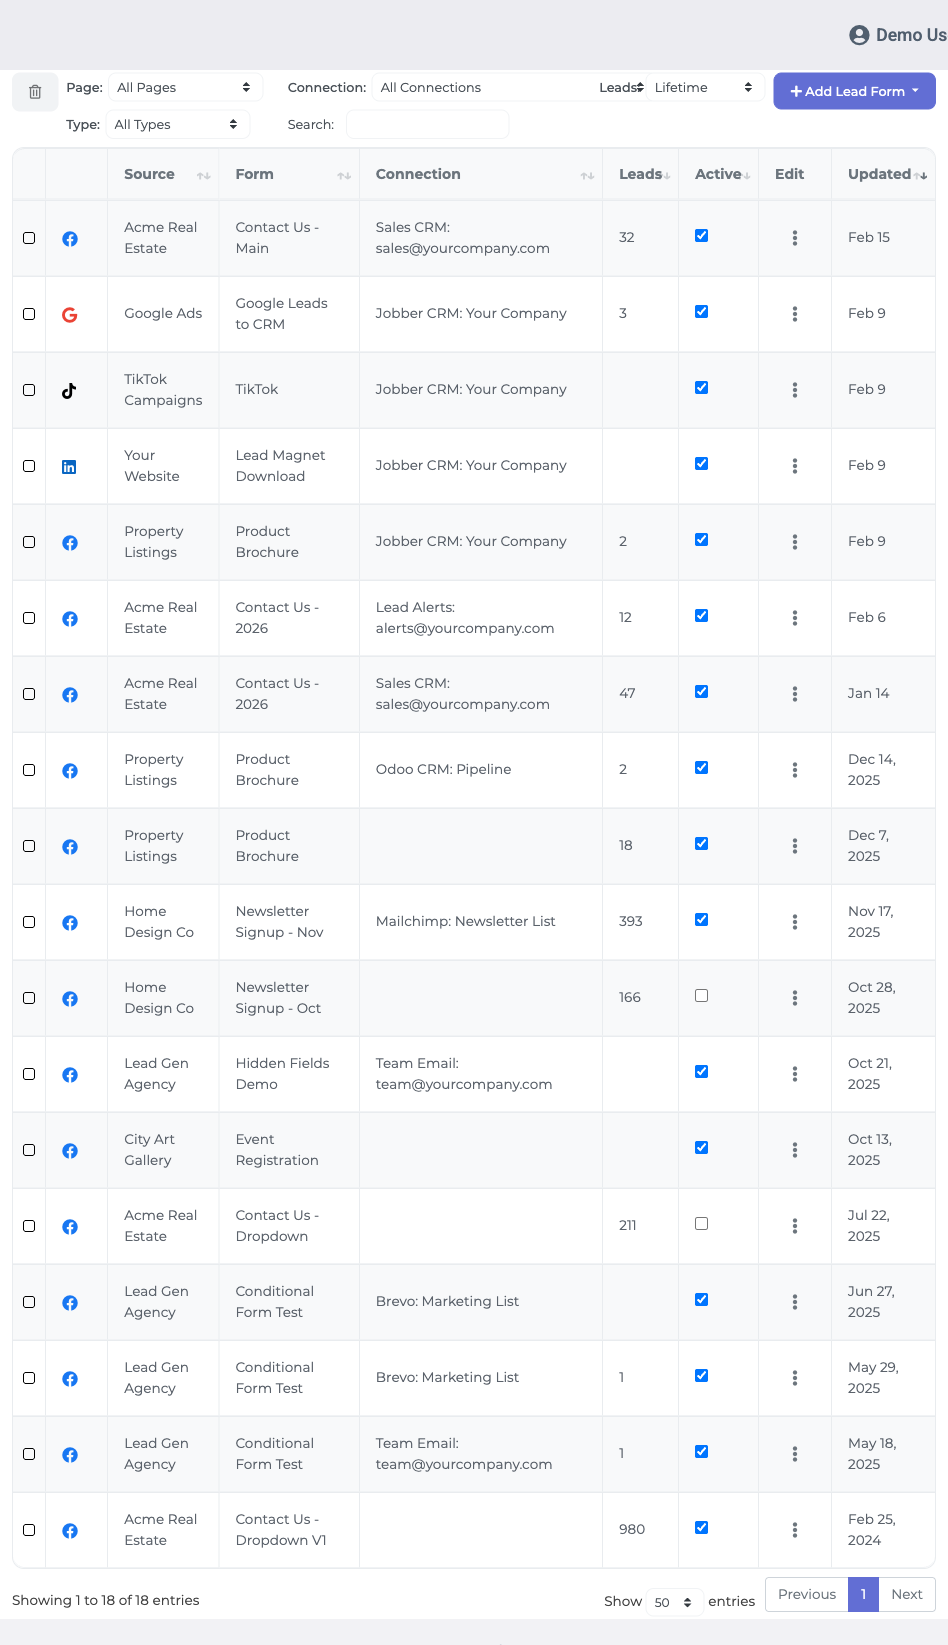The width and height of the screenshot is (948, 1645).
Task: Toggle Active for Contact Us - Dropdown V1
Action: click(702, 1528)
